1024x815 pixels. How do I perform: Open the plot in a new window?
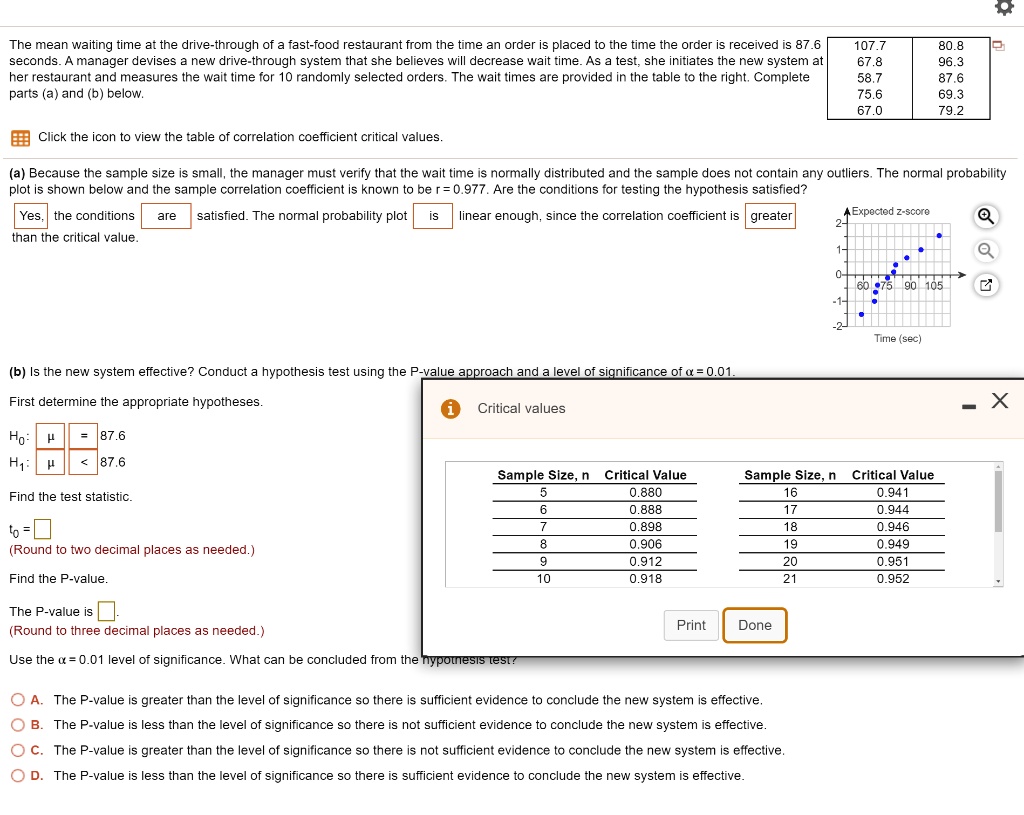point(985,285)
